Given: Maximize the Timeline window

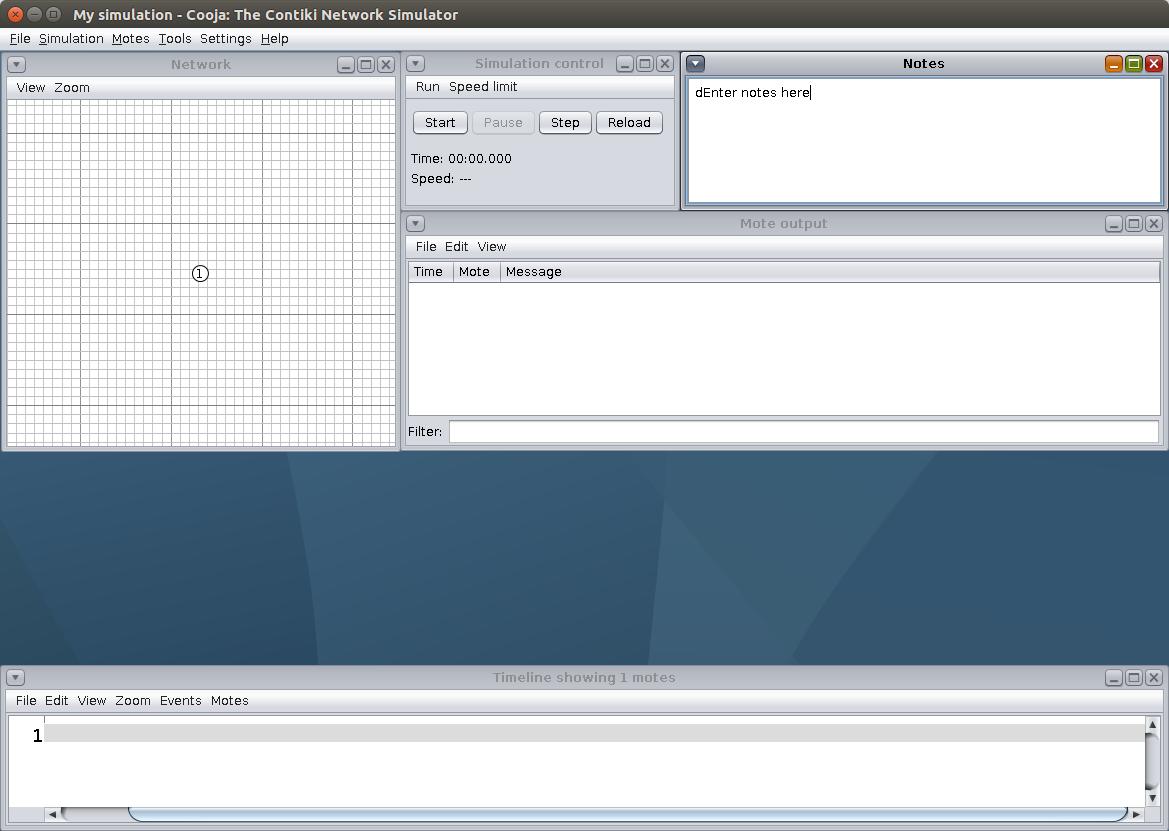Looking at the screenshot, I should [1134, 677].
